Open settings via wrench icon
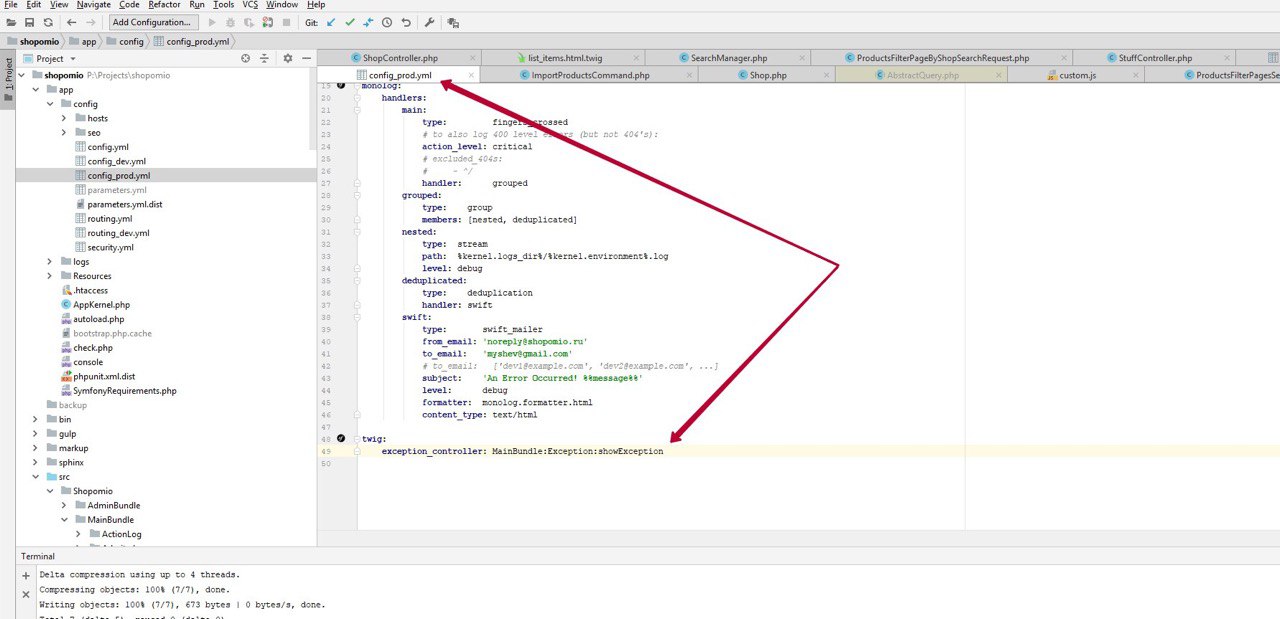The image size is (1280, 619). tap(429, 22)
